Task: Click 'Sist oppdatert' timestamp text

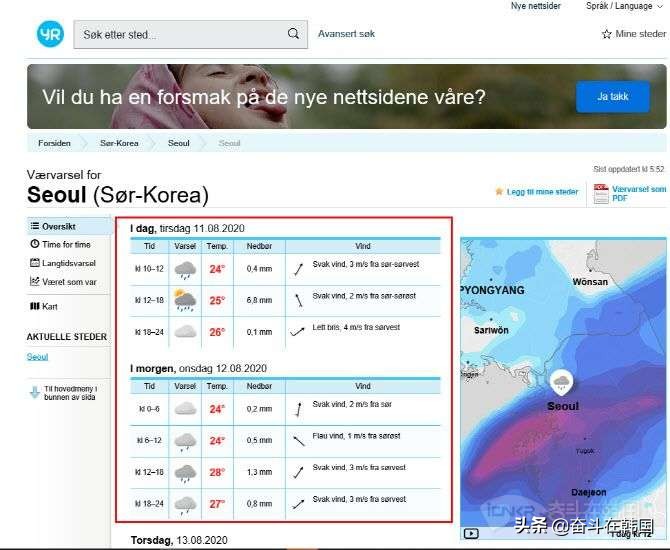Action: [629, 169]
